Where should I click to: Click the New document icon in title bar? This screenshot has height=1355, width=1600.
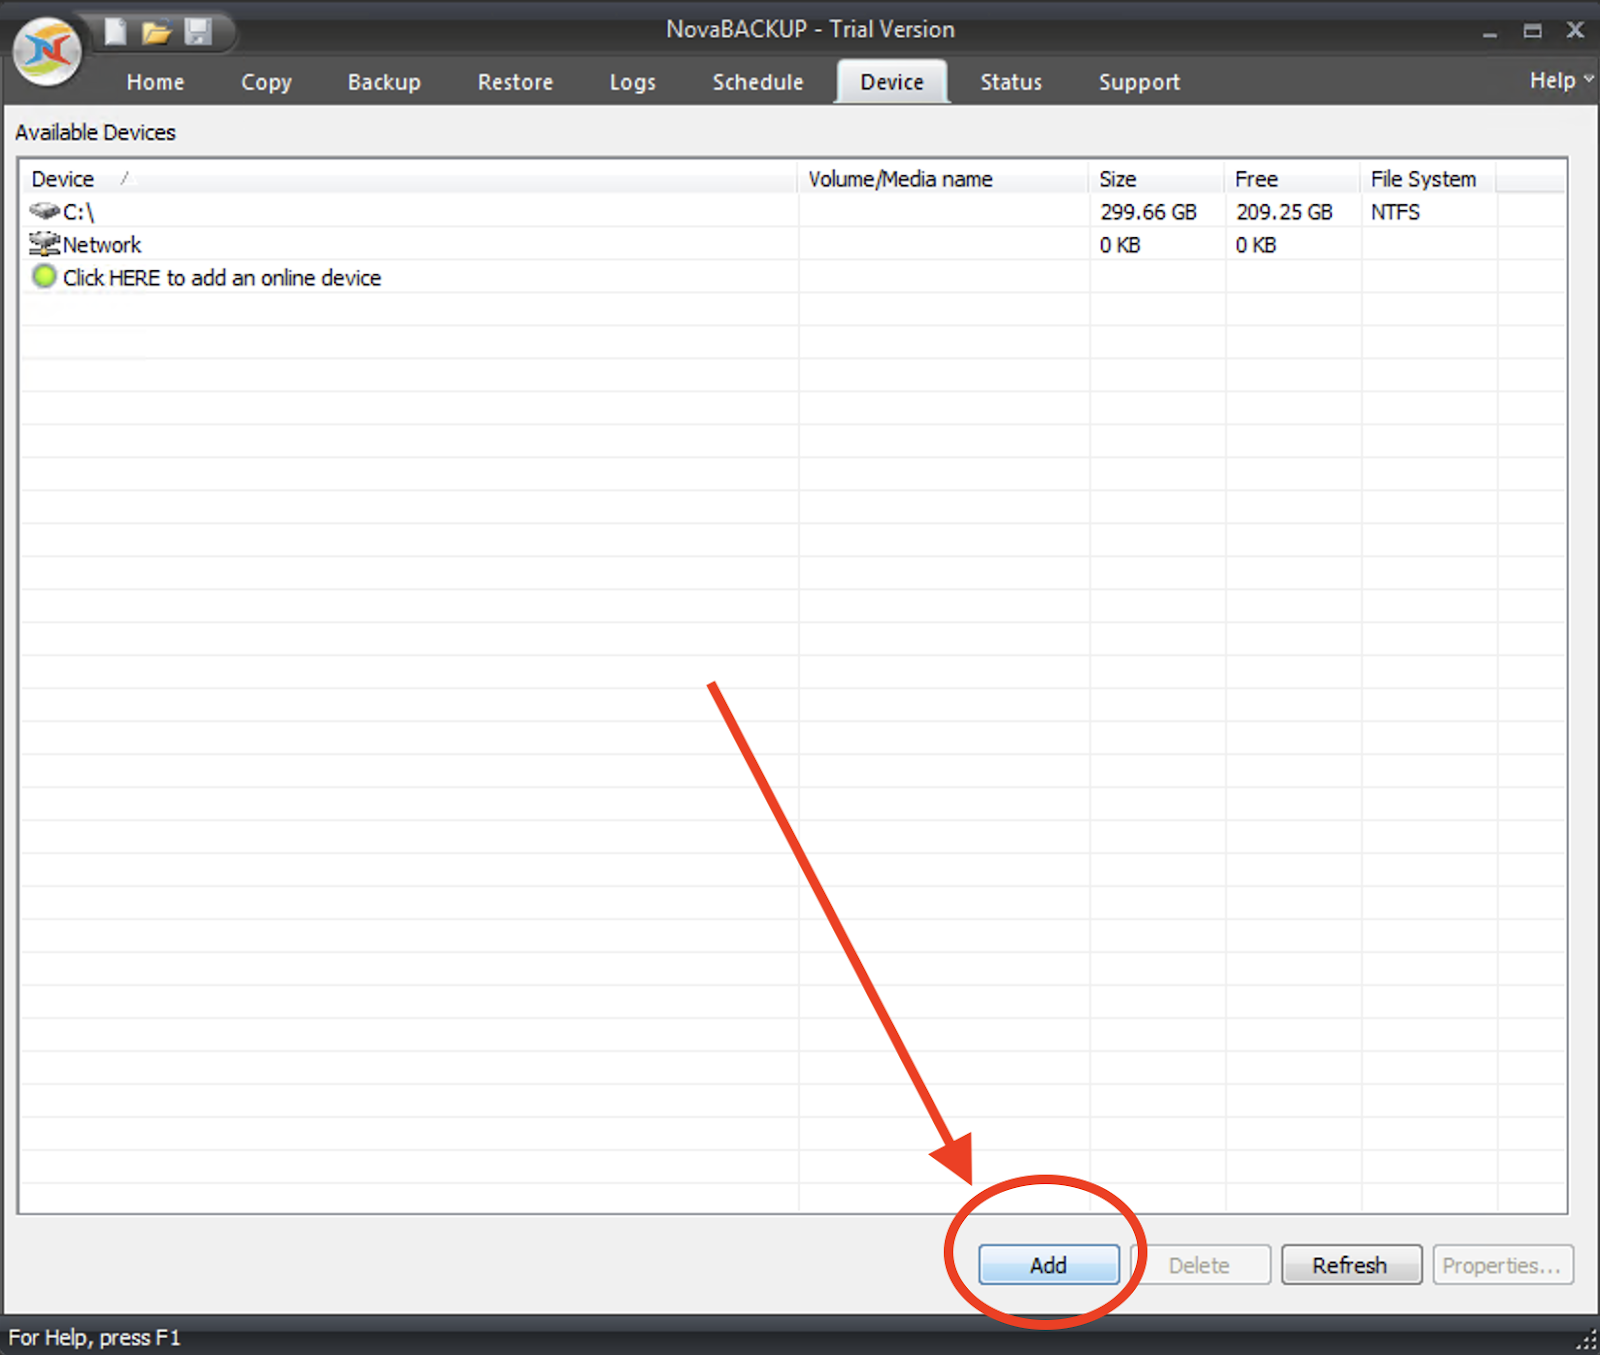(116, 32)
